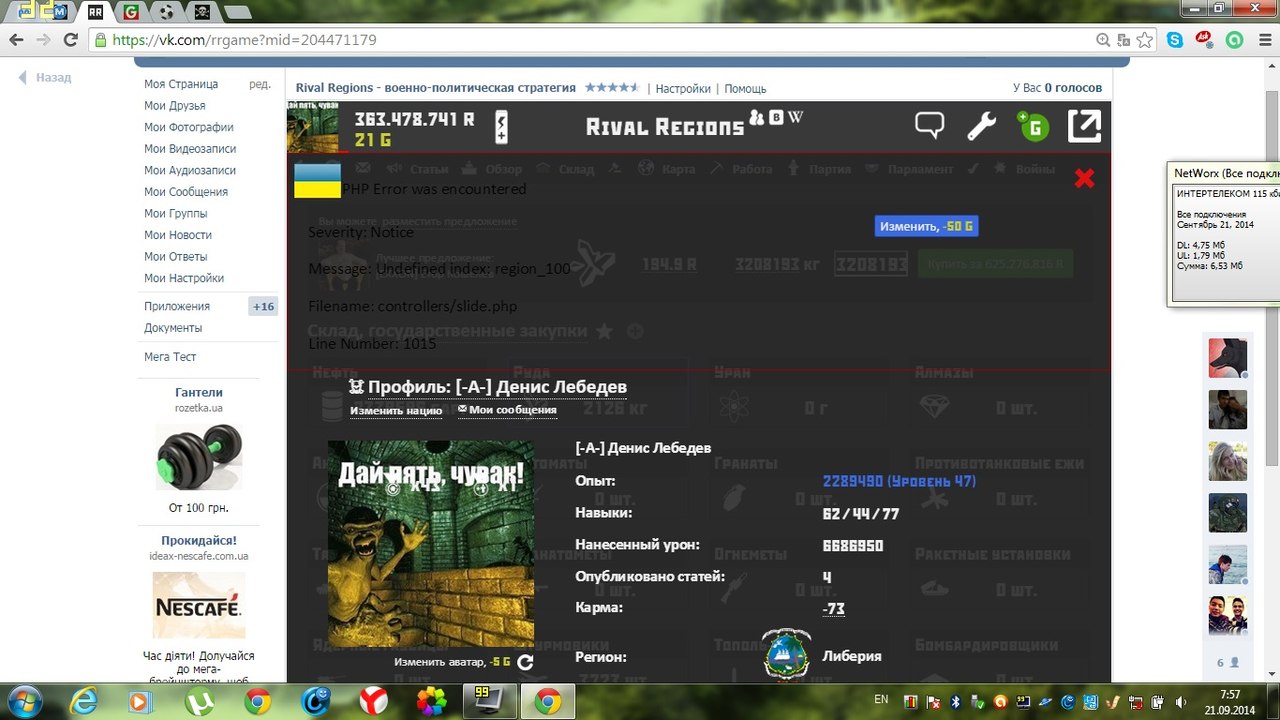Image resolution: width=1280 pixels, height=720 pixels.
Task: Open Chrome hamburger menu
Action: pos(1263,40)
